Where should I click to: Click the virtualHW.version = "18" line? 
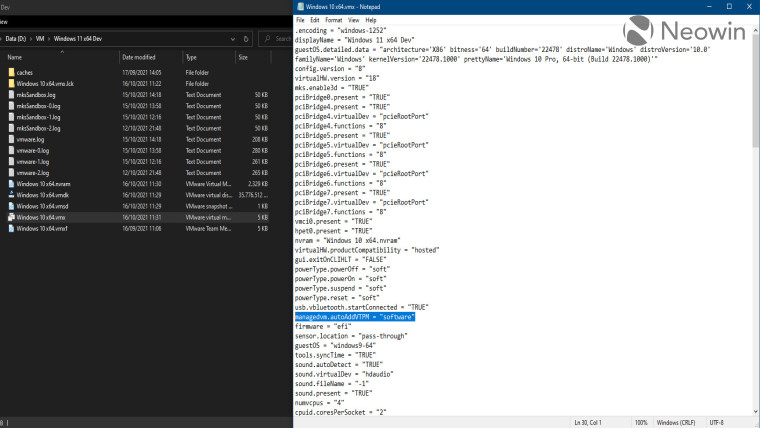point(337,78)
